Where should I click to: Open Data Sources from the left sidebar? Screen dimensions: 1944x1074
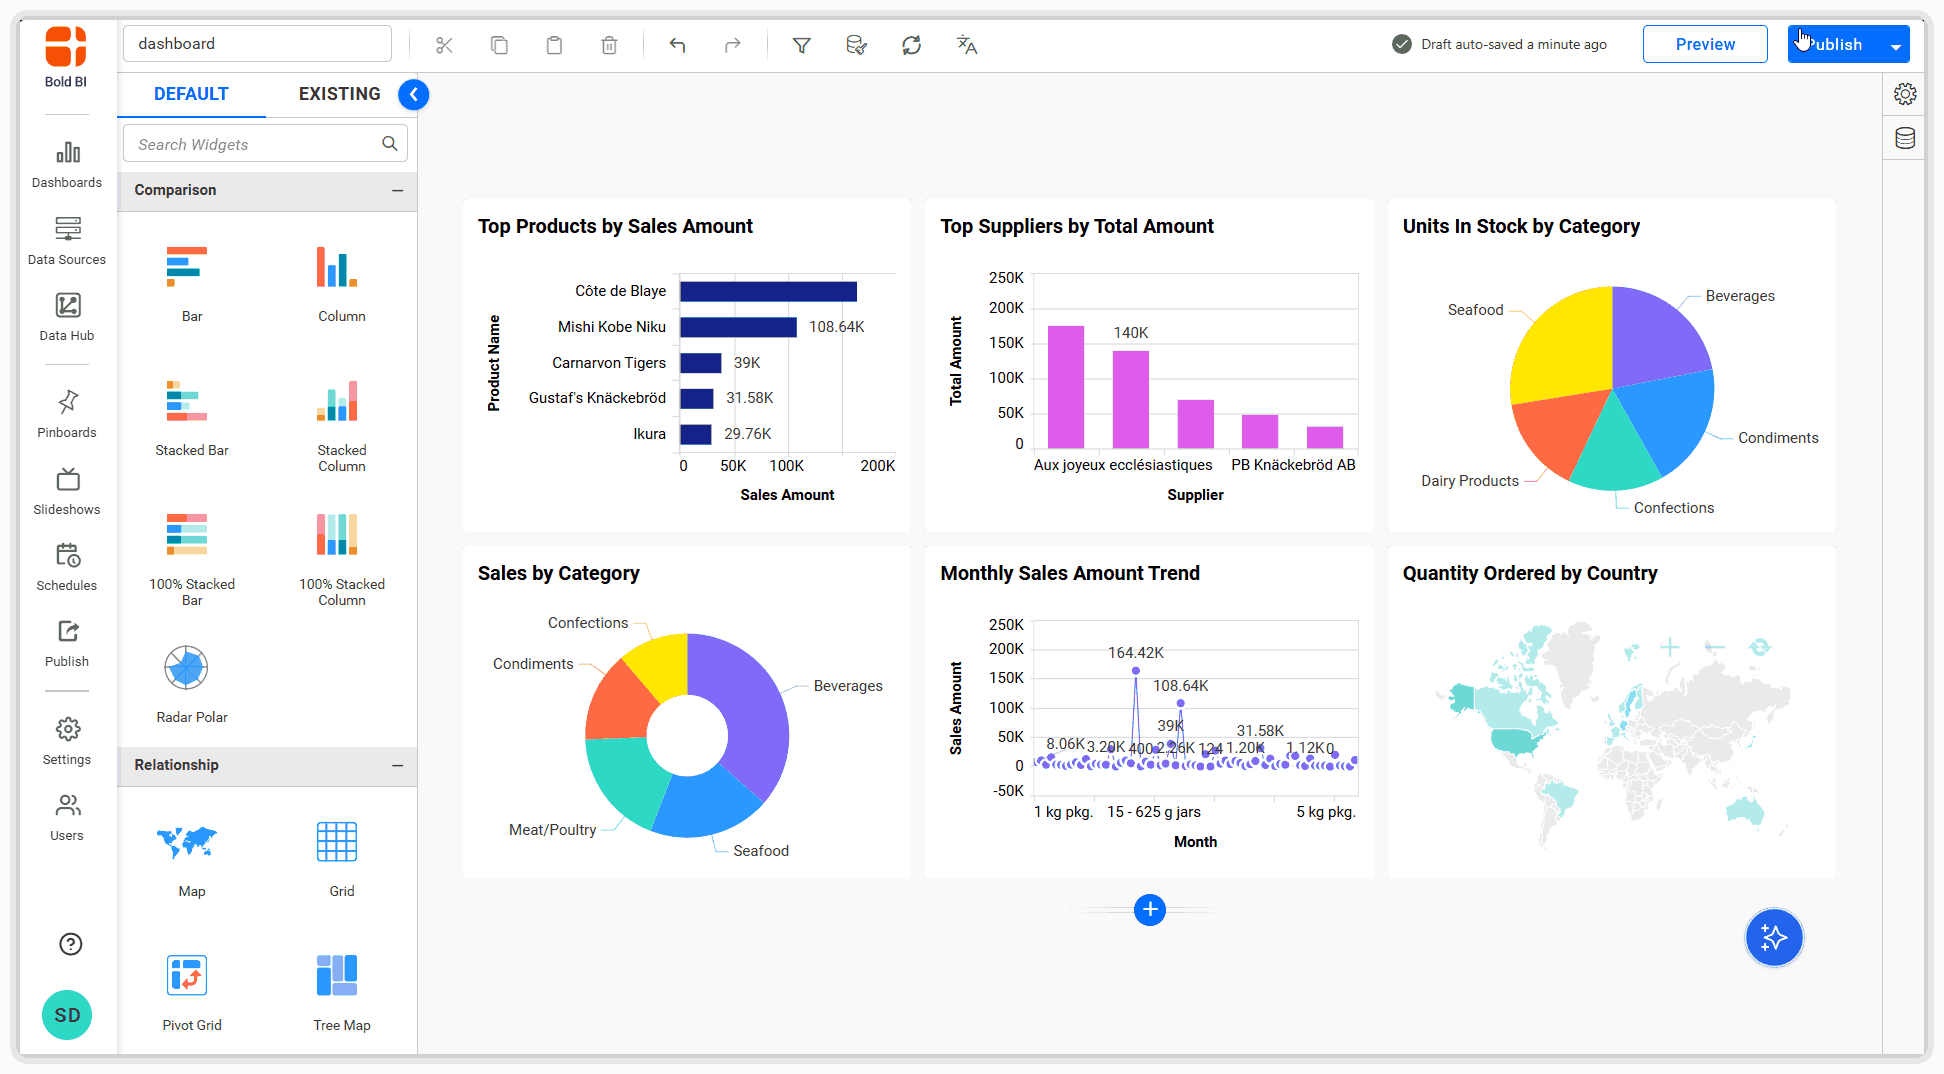[66, 240]
